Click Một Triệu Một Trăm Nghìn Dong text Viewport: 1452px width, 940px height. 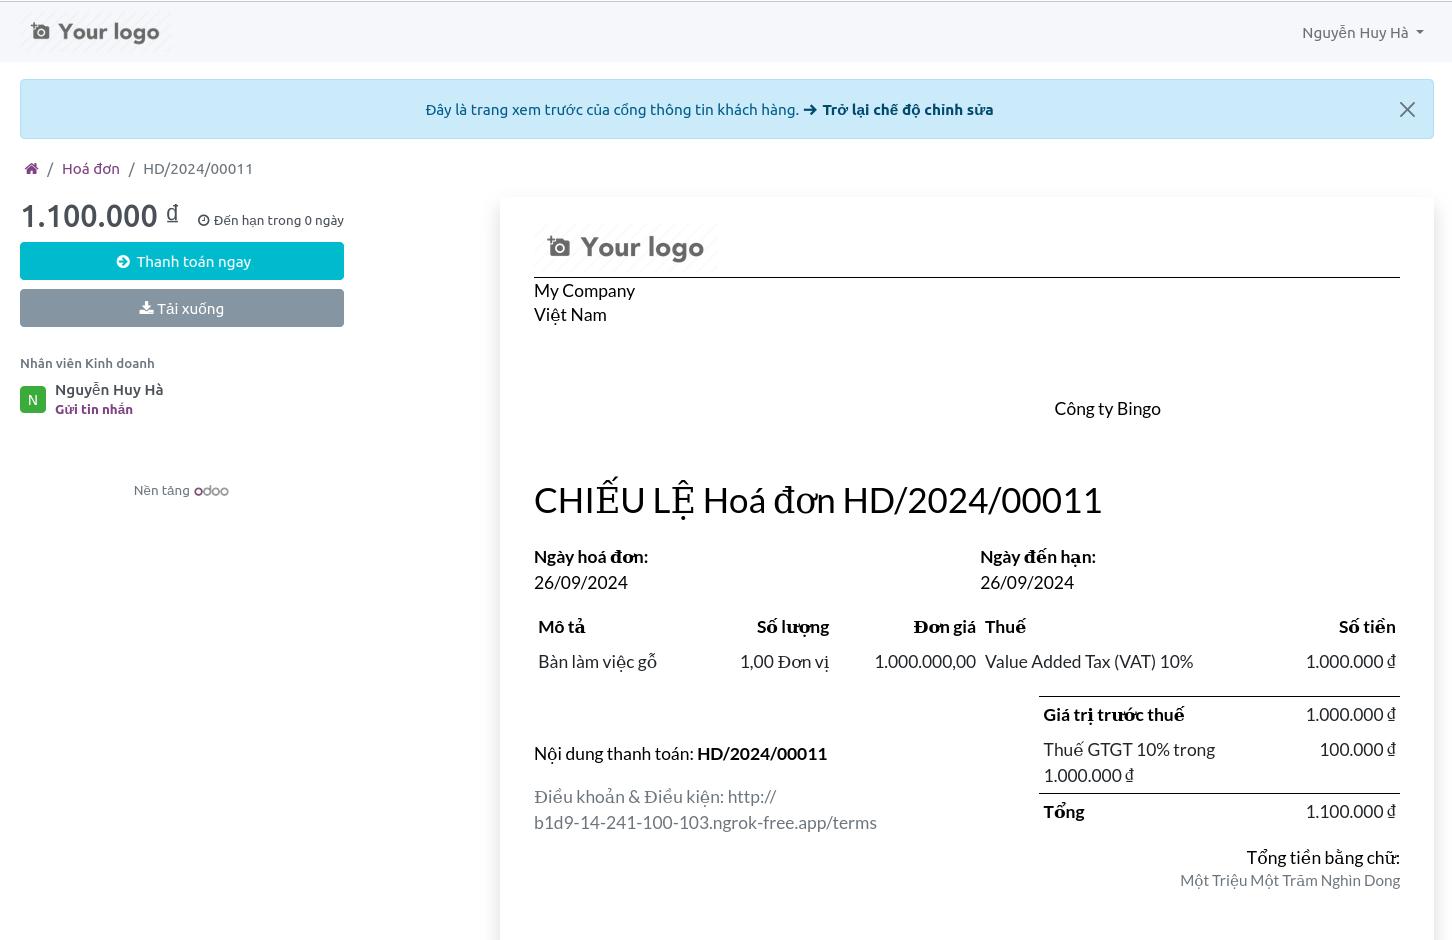[1290, 881]
